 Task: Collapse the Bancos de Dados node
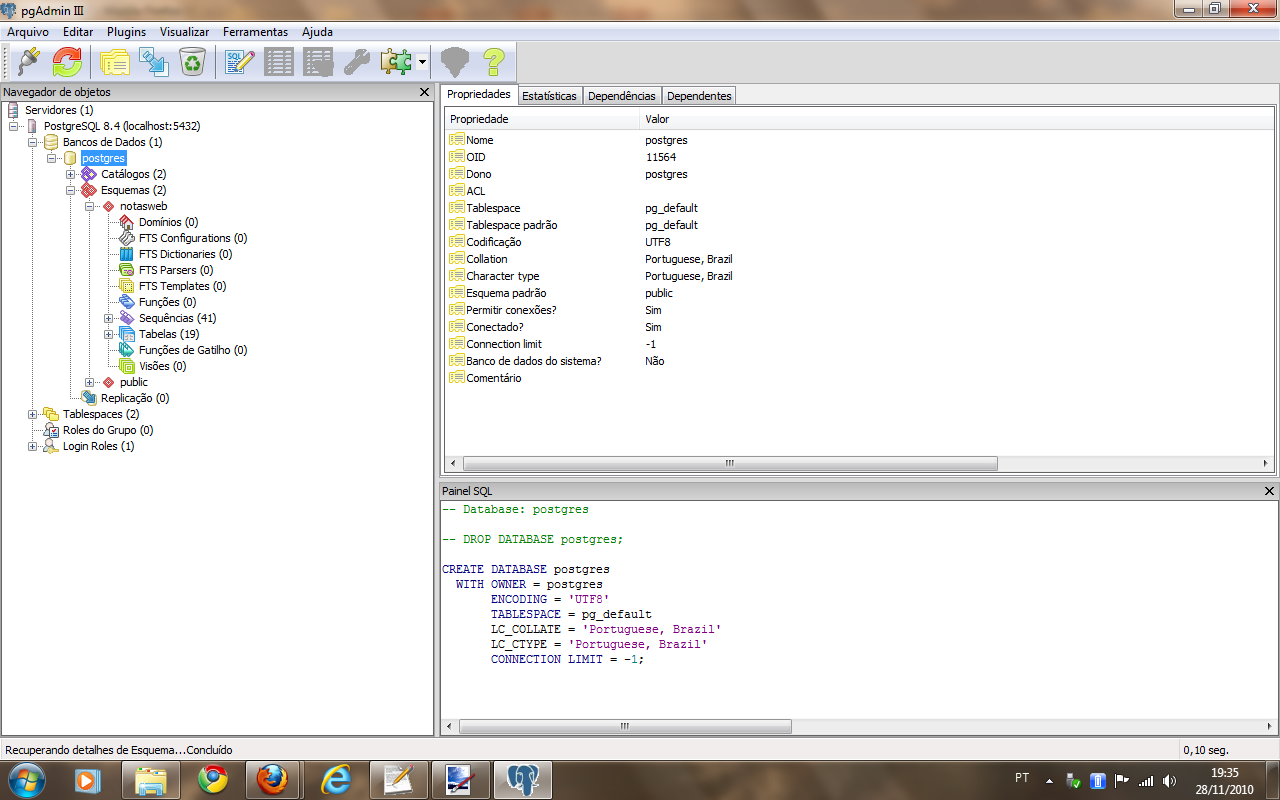pyautogui.click(x=33, y=142)
